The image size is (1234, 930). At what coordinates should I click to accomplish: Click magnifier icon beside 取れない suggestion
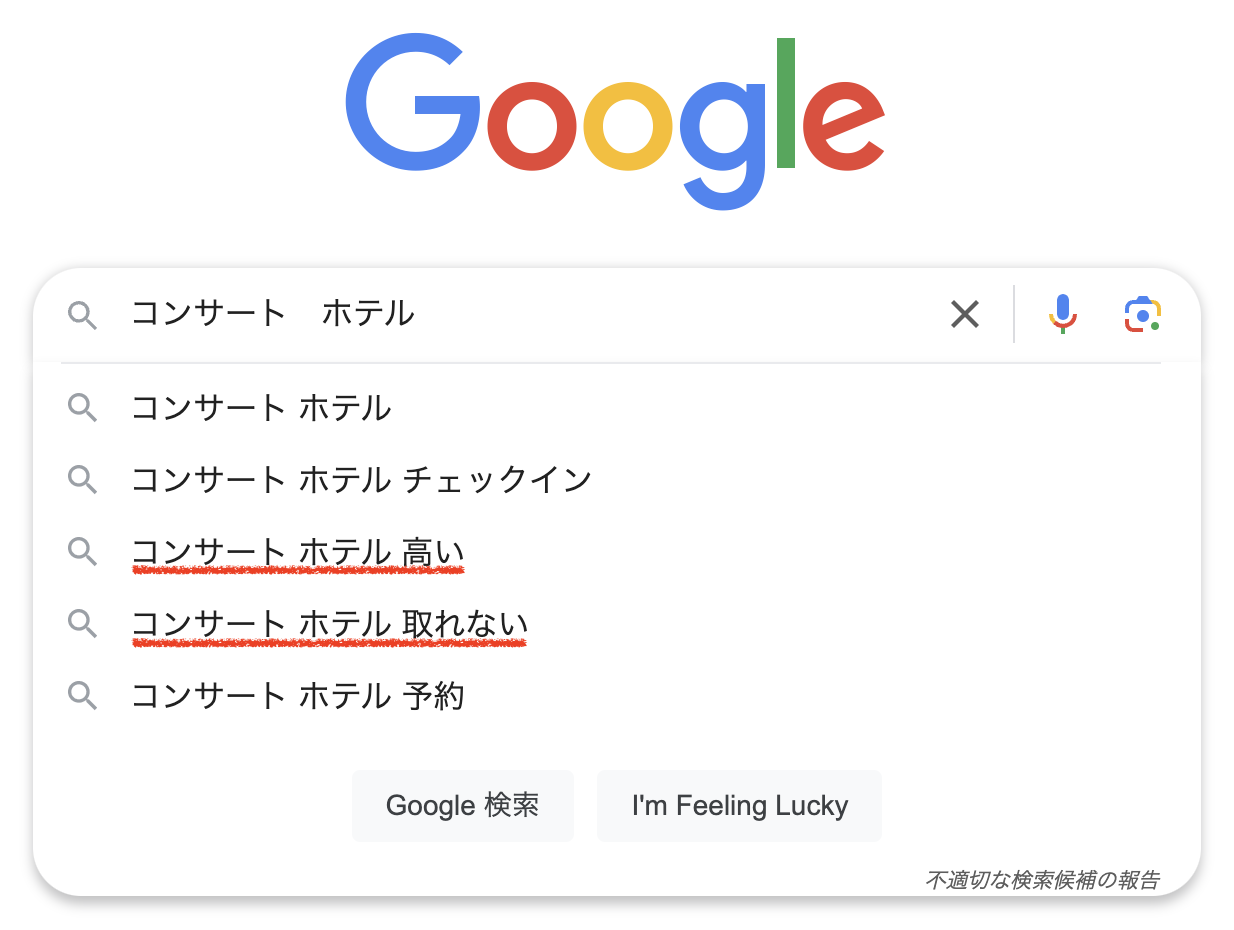82,624
